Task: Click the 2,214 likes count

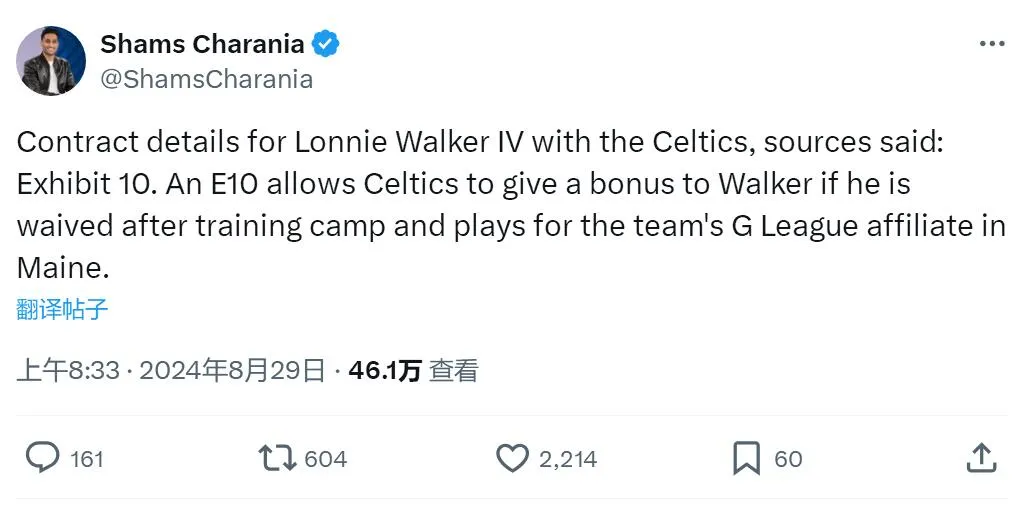Action: [x=567, y=459]
